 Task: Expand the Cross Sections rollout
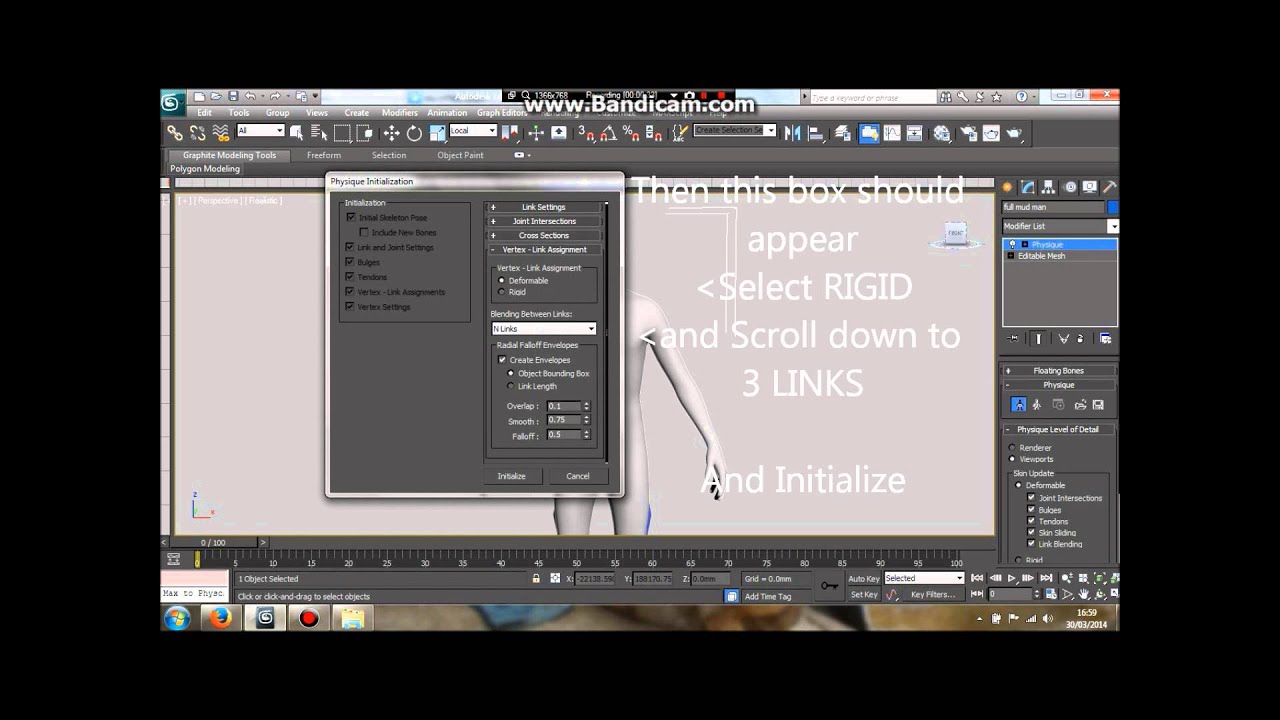(544, 235)
